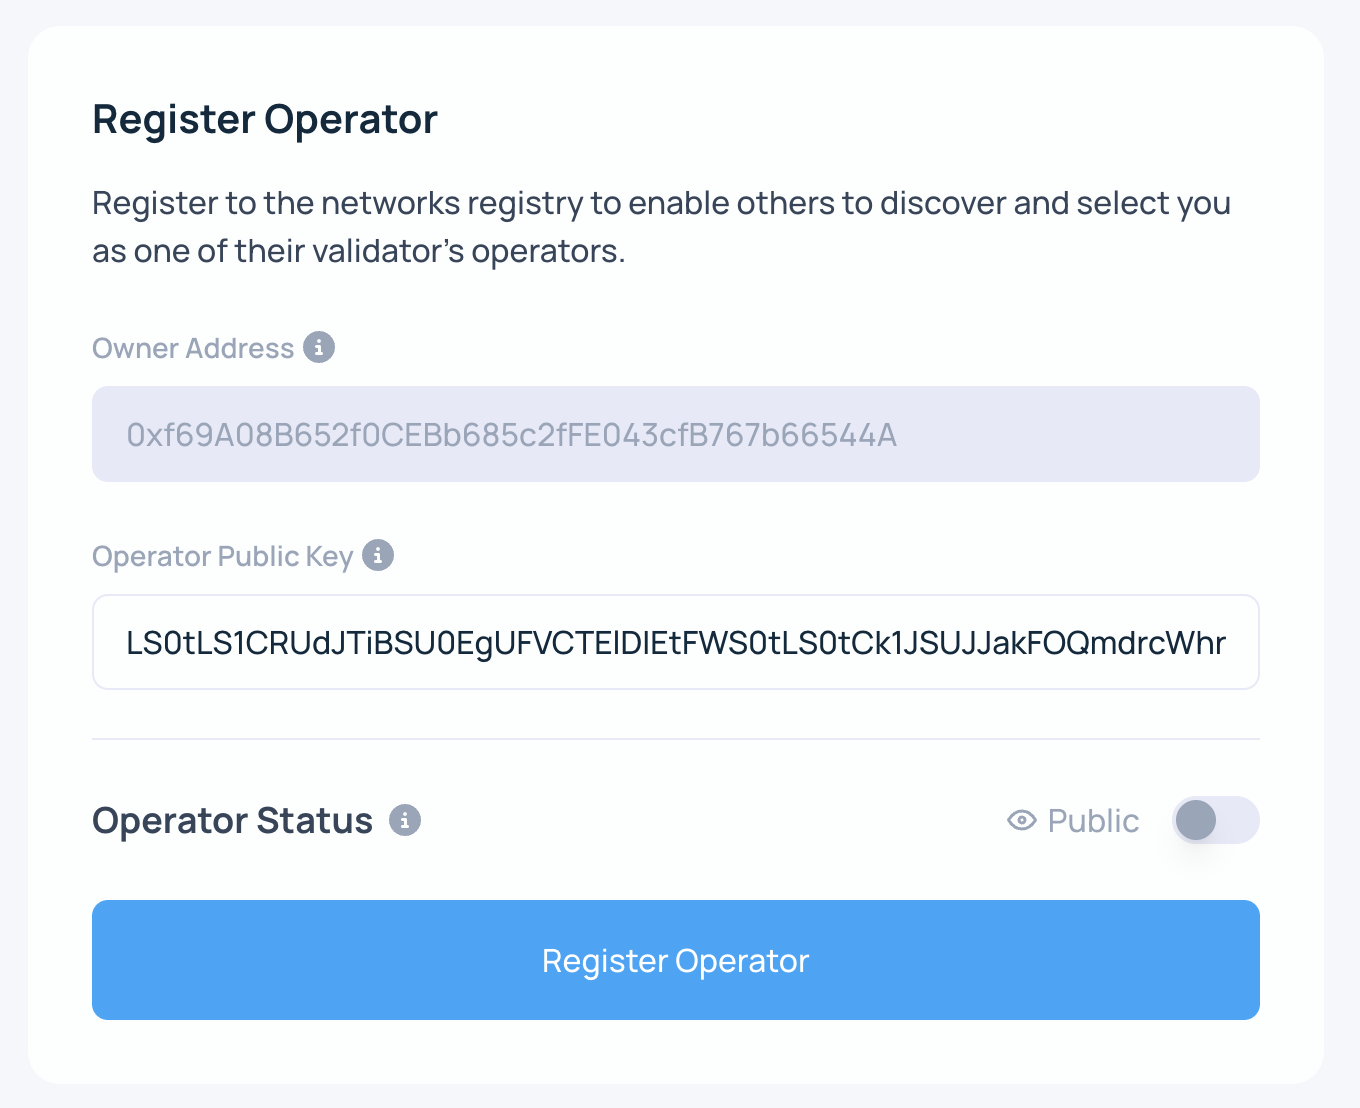Viewport: 1360px width, 1108px height.
Task: Open the Operator Status info tooltip icon
Action: [405, 820]
